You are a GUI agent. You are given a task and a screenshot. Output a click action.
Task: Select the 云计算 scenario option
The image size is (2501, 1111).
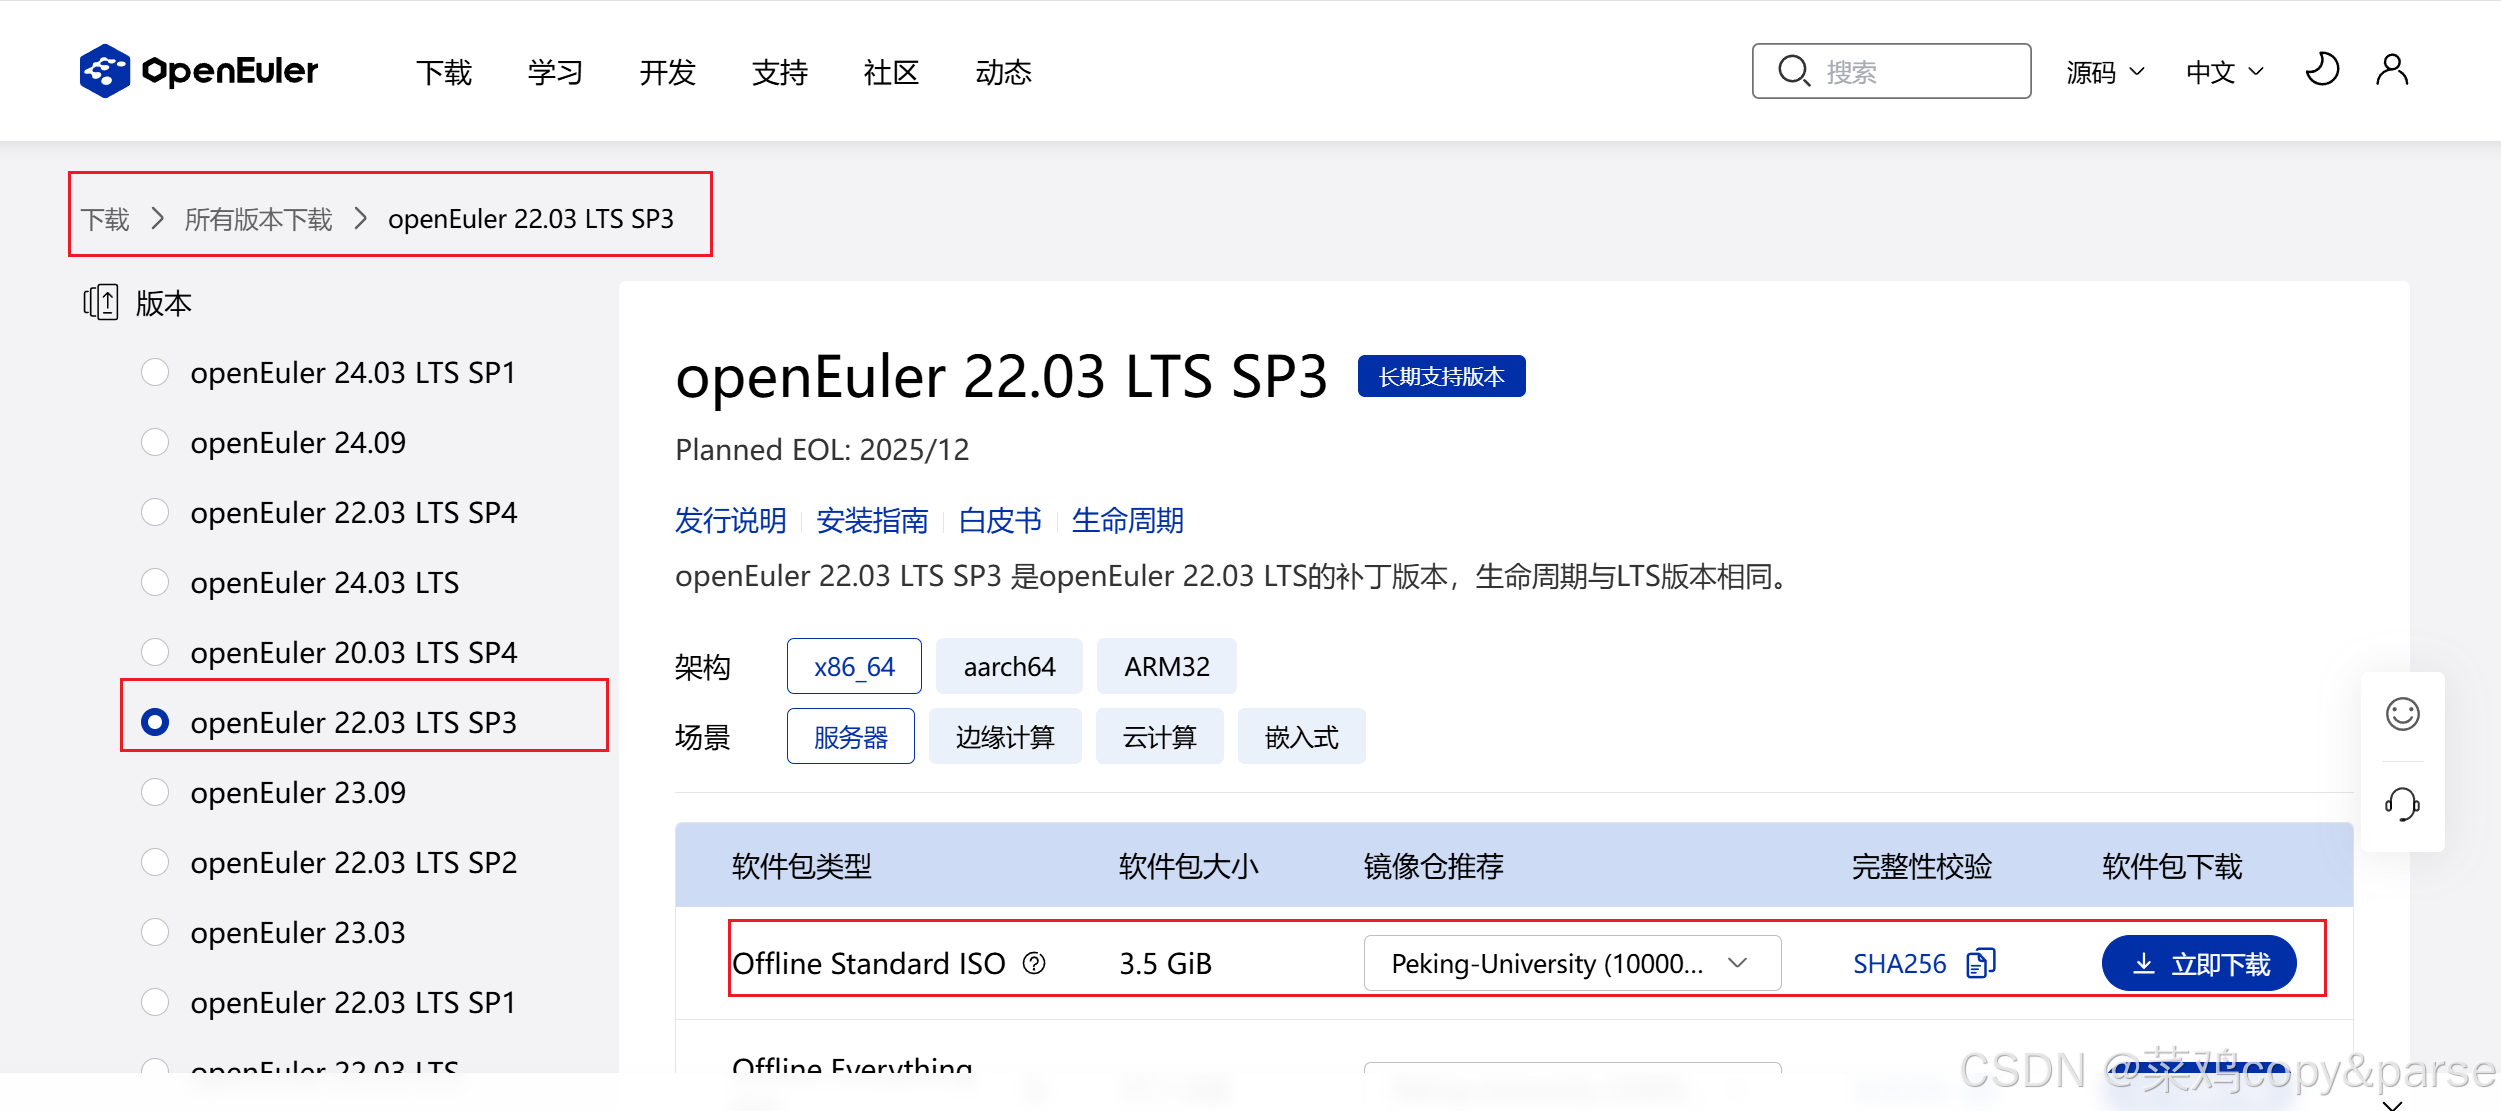1159,737
